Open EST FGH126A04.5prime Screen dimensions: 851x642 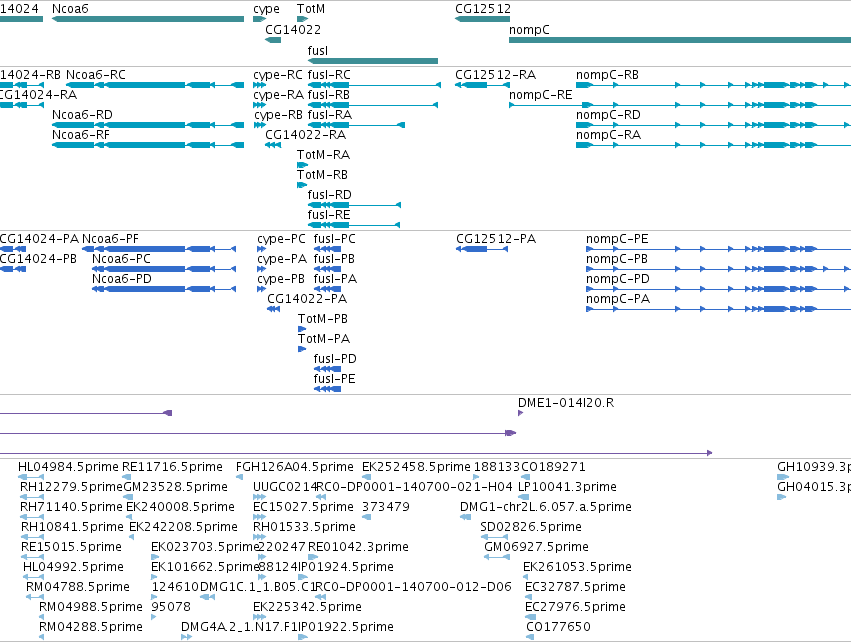295,467
